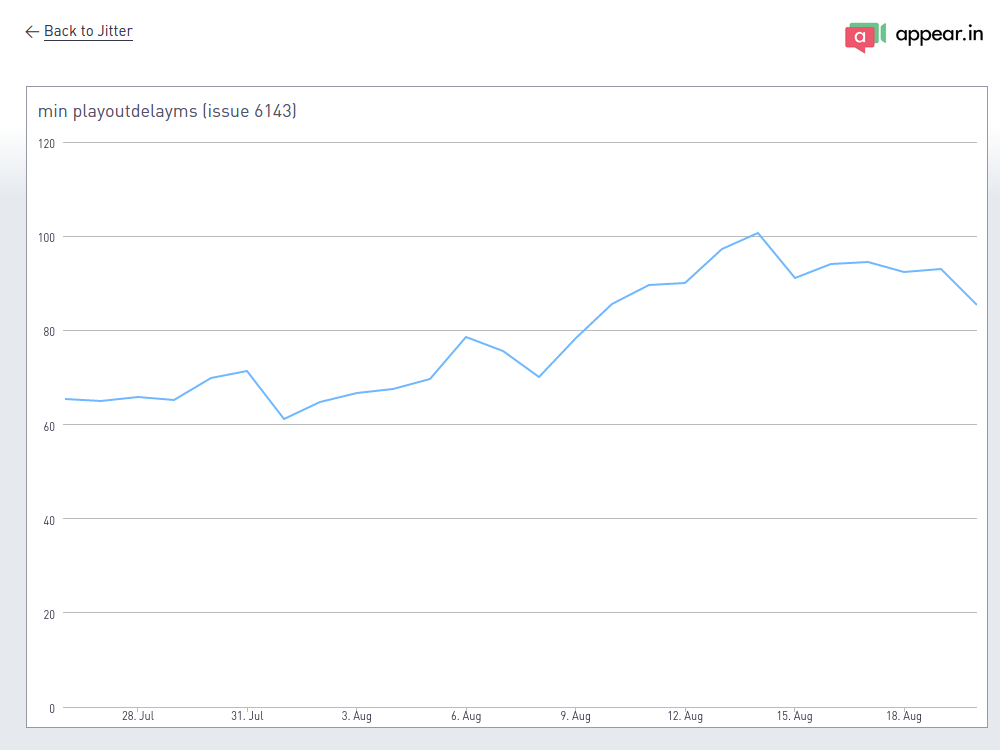Click the line's lowest dip near 1 Aug
This screenshot has height=750, width=1000.
pos(284,419)
